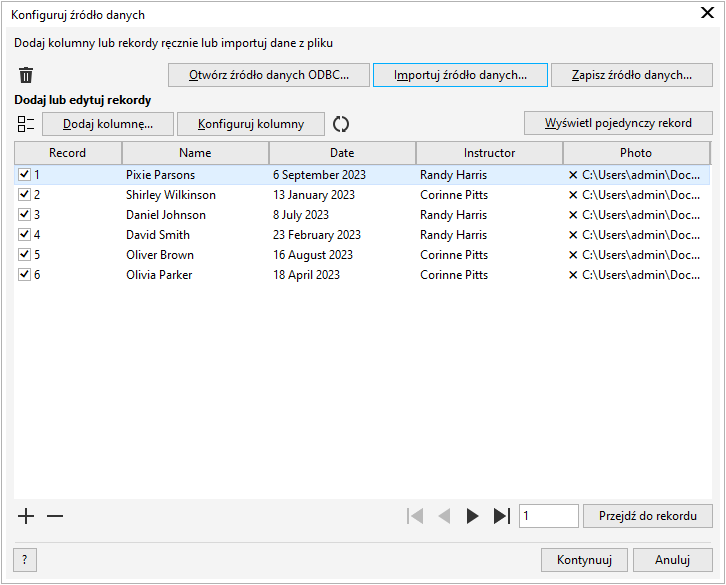The width and height of the screenshot is (726, 585).
Task: Click the Name column header
Action: (195, 153)
